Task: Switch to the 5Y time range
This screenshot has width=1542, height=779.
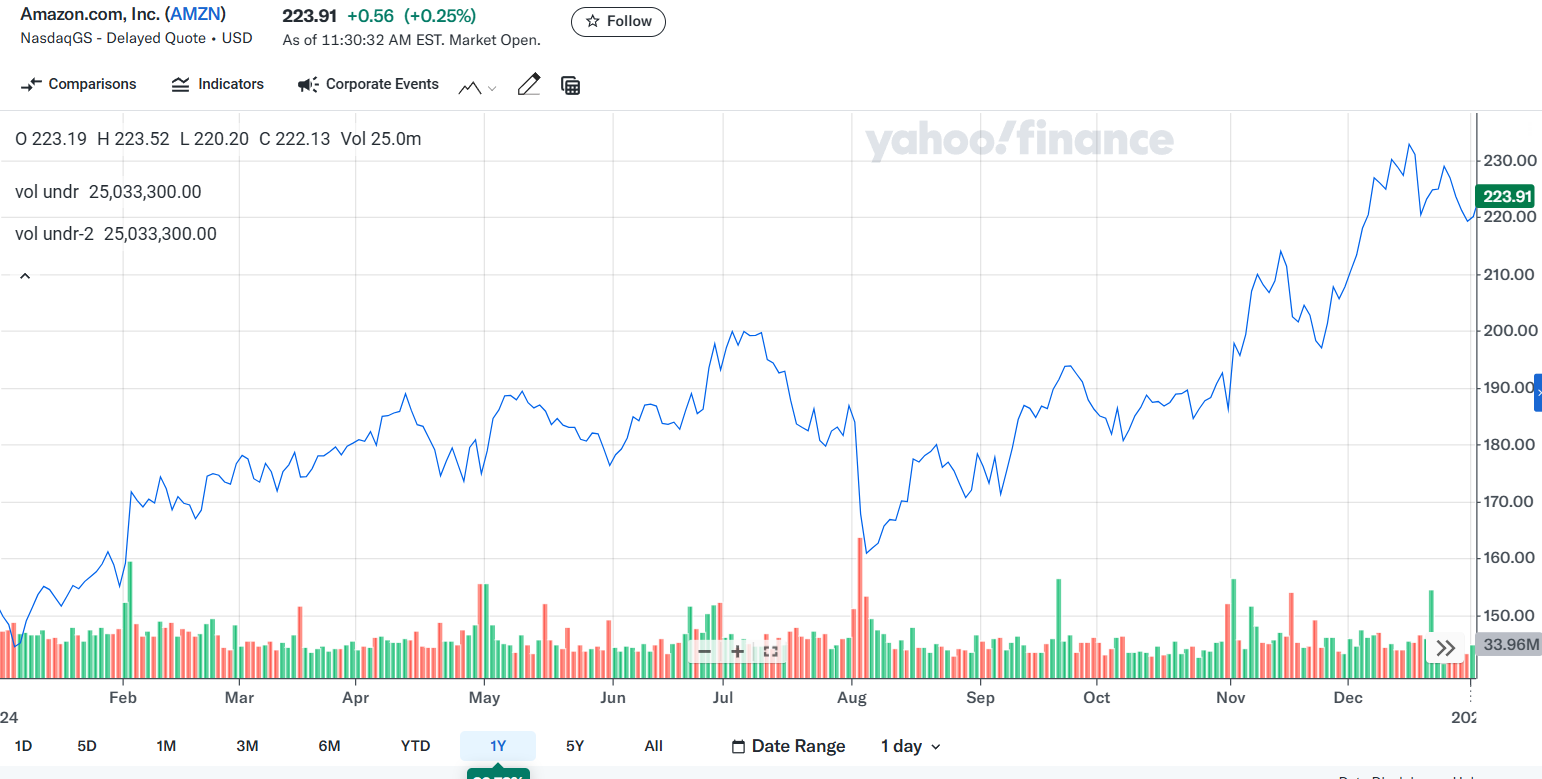Action: pyautogui.click(x=575, y=746)
